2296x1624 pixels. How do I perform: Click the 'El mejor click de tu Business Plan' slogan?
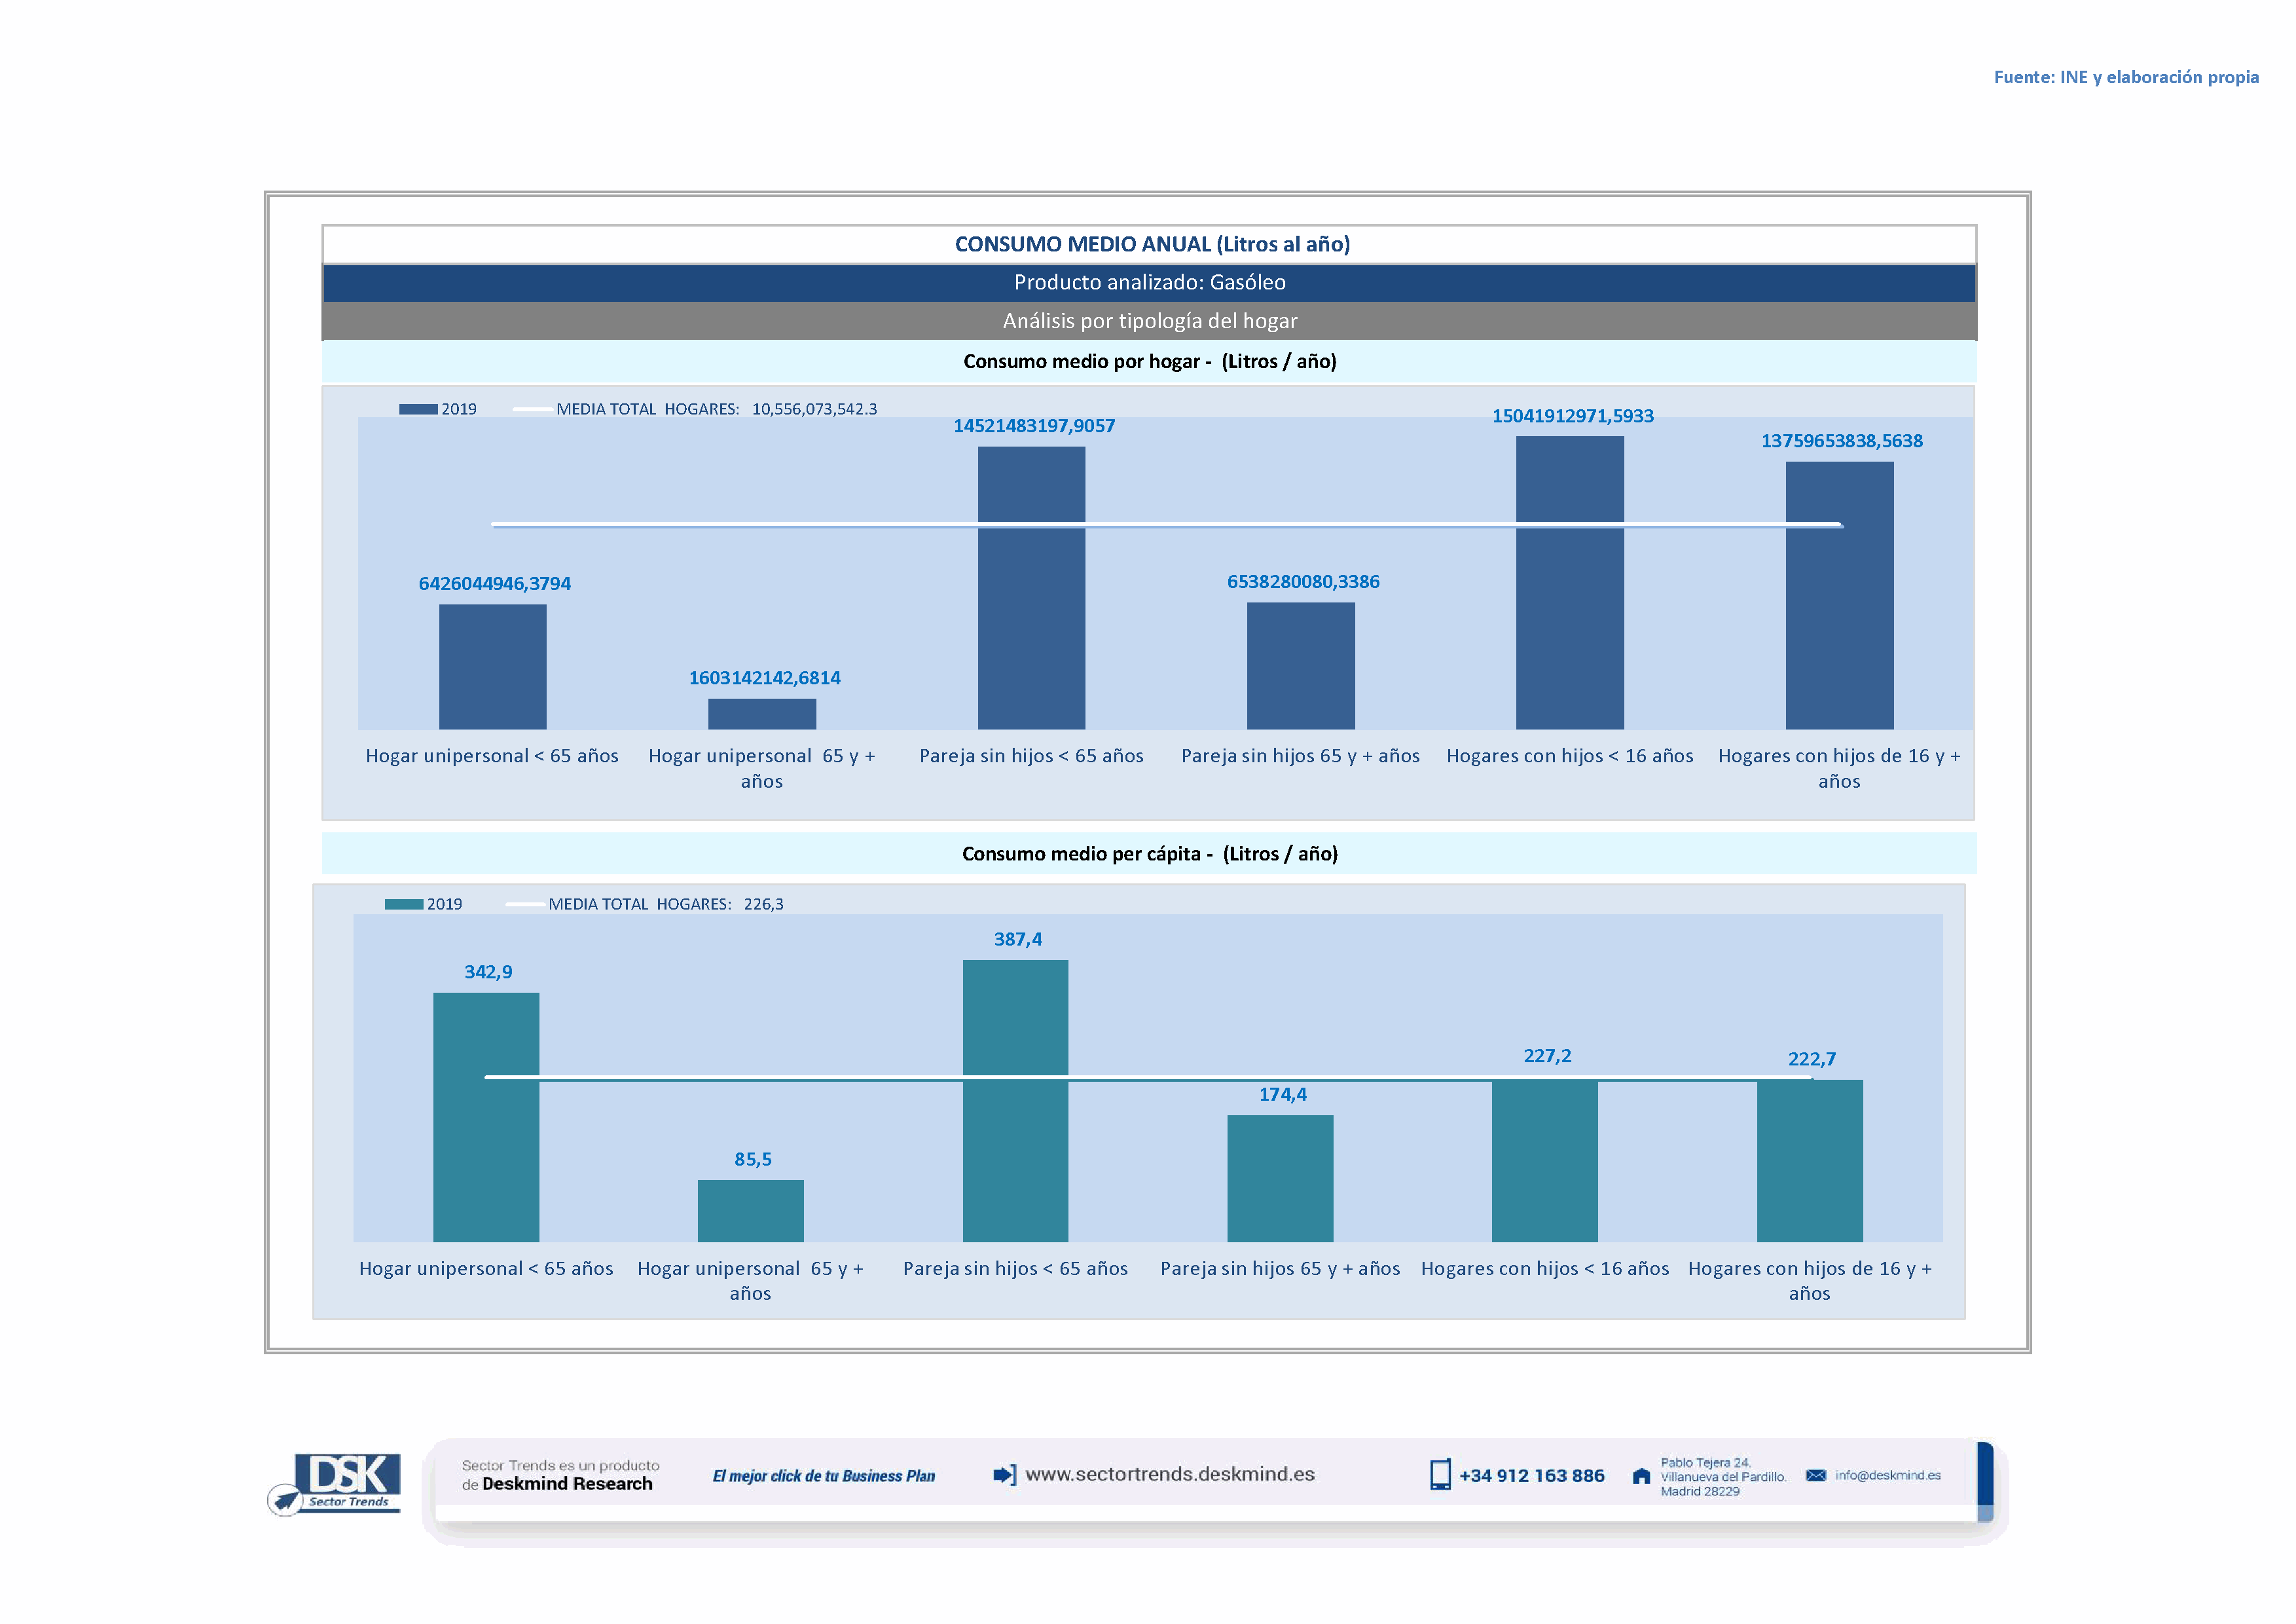tap(823, 1476)
